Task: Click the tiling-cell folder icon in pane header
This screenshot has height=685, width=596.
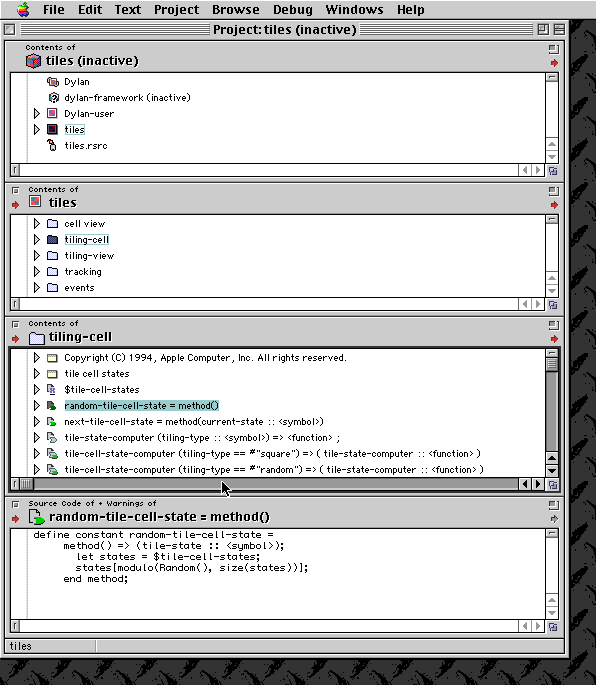Action: coord(37,338)
